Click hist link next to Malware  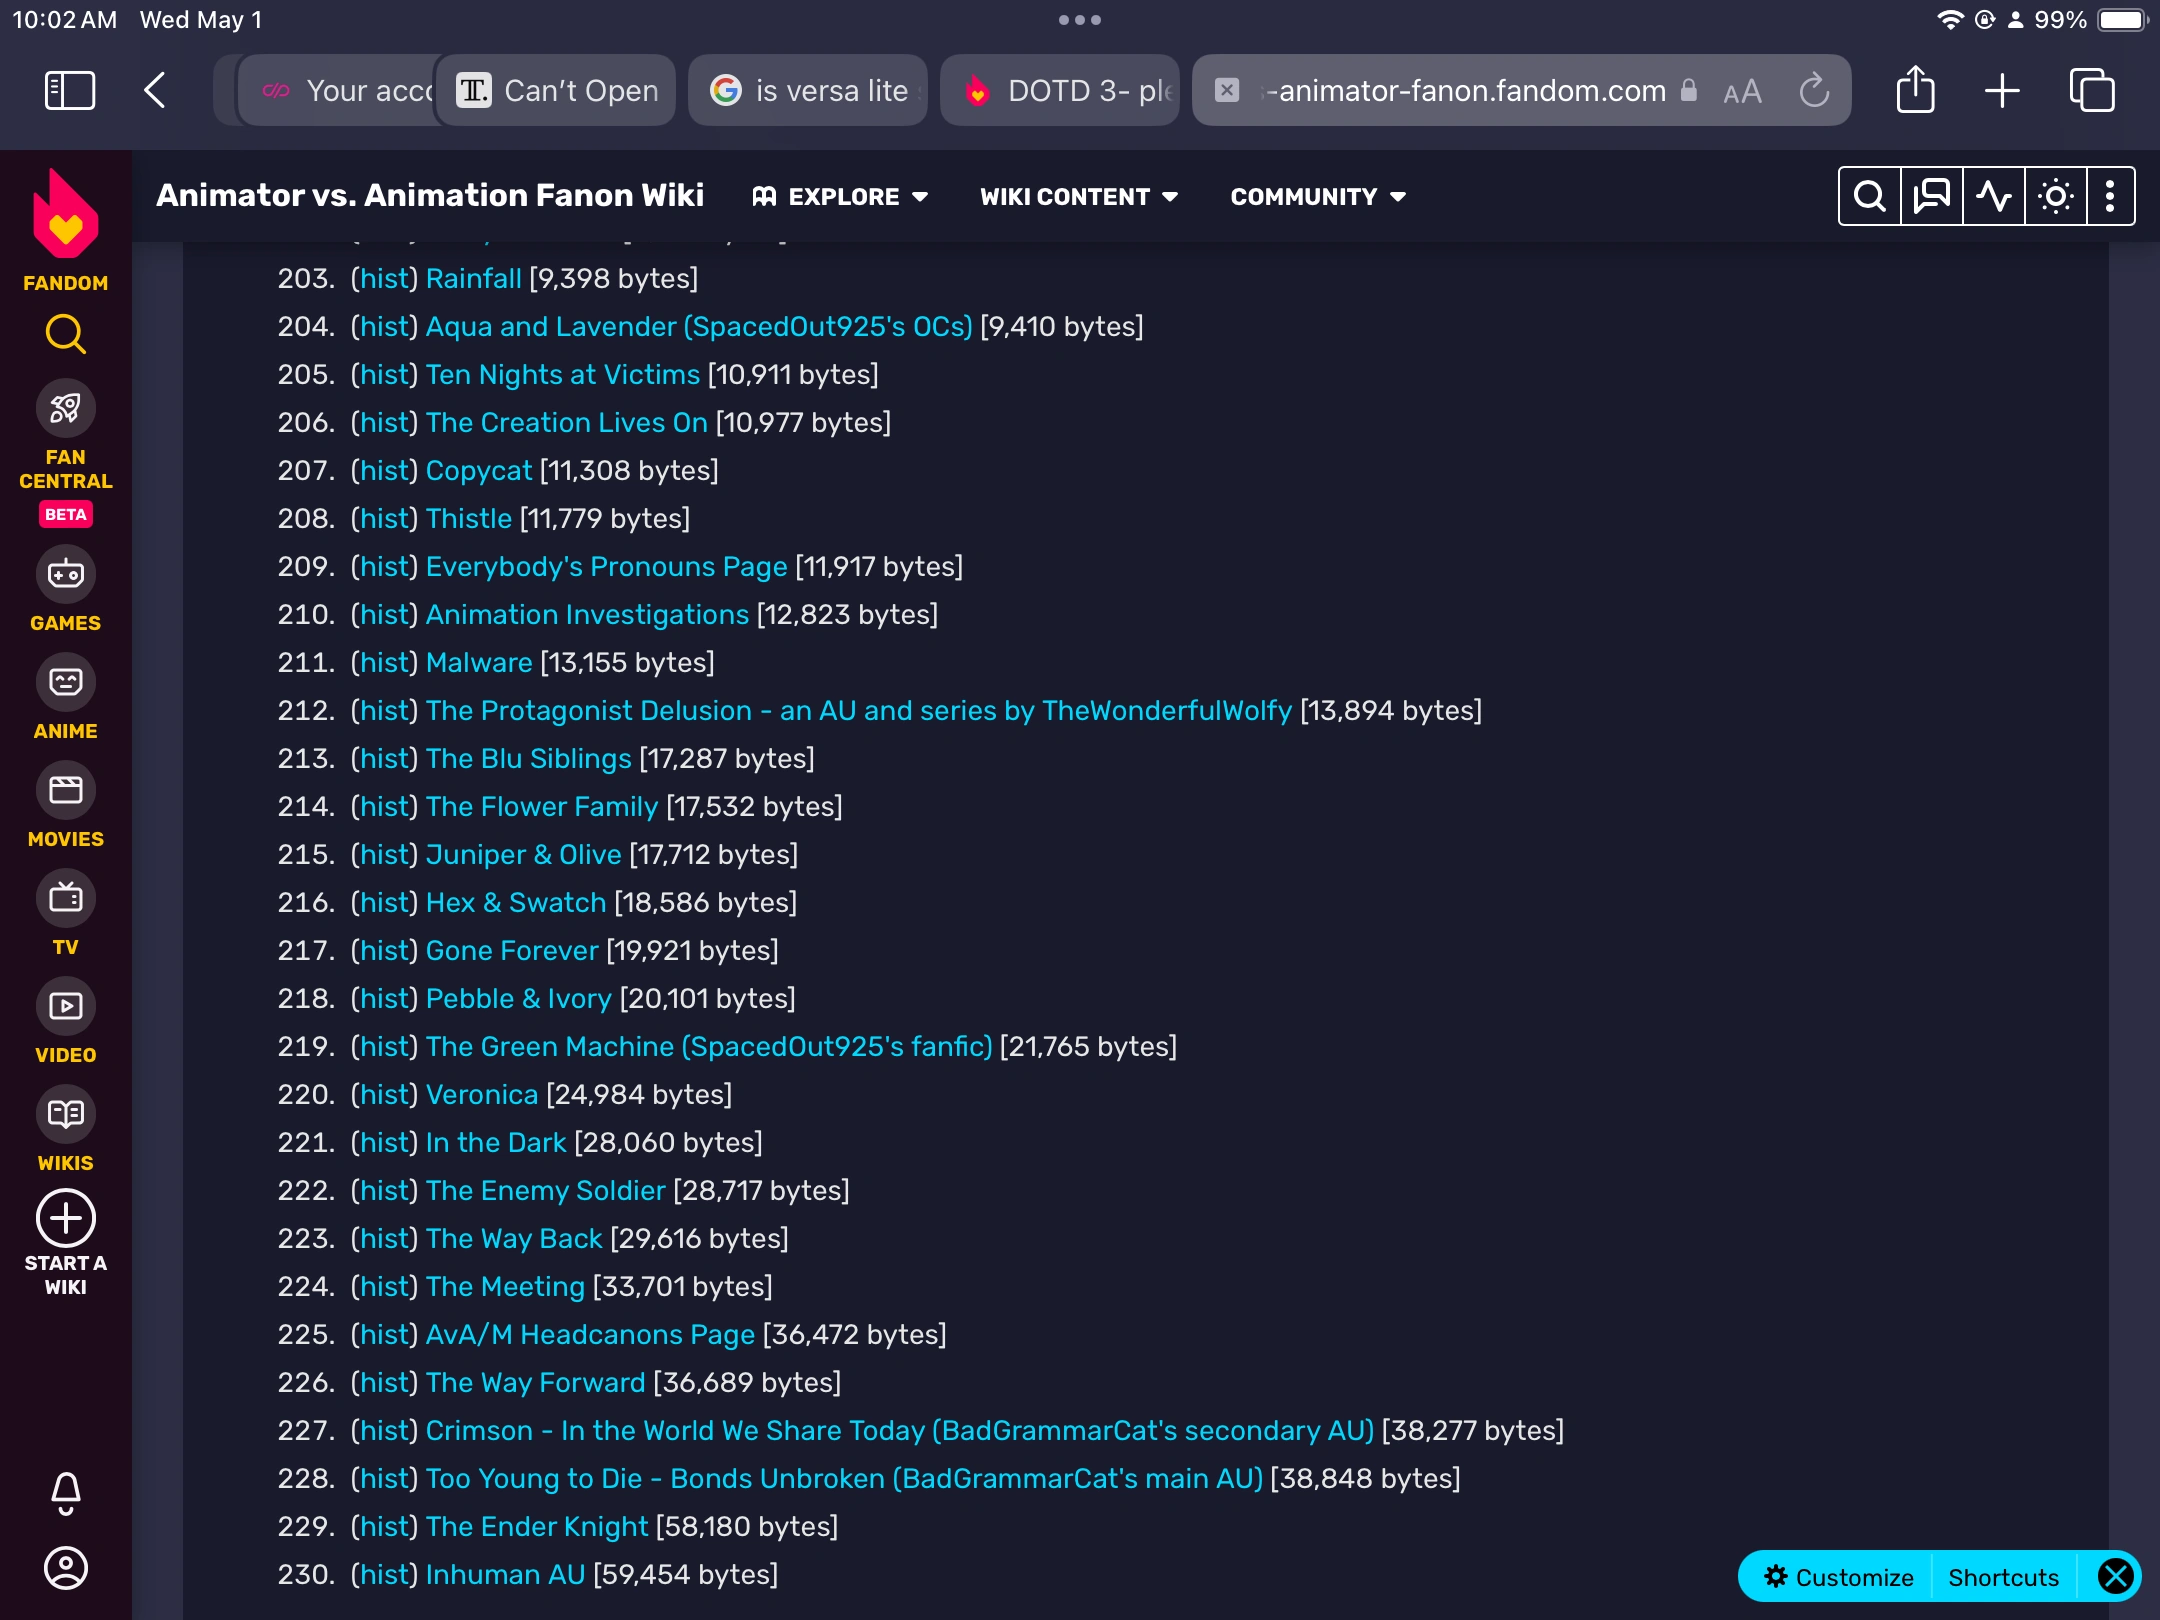385,662
